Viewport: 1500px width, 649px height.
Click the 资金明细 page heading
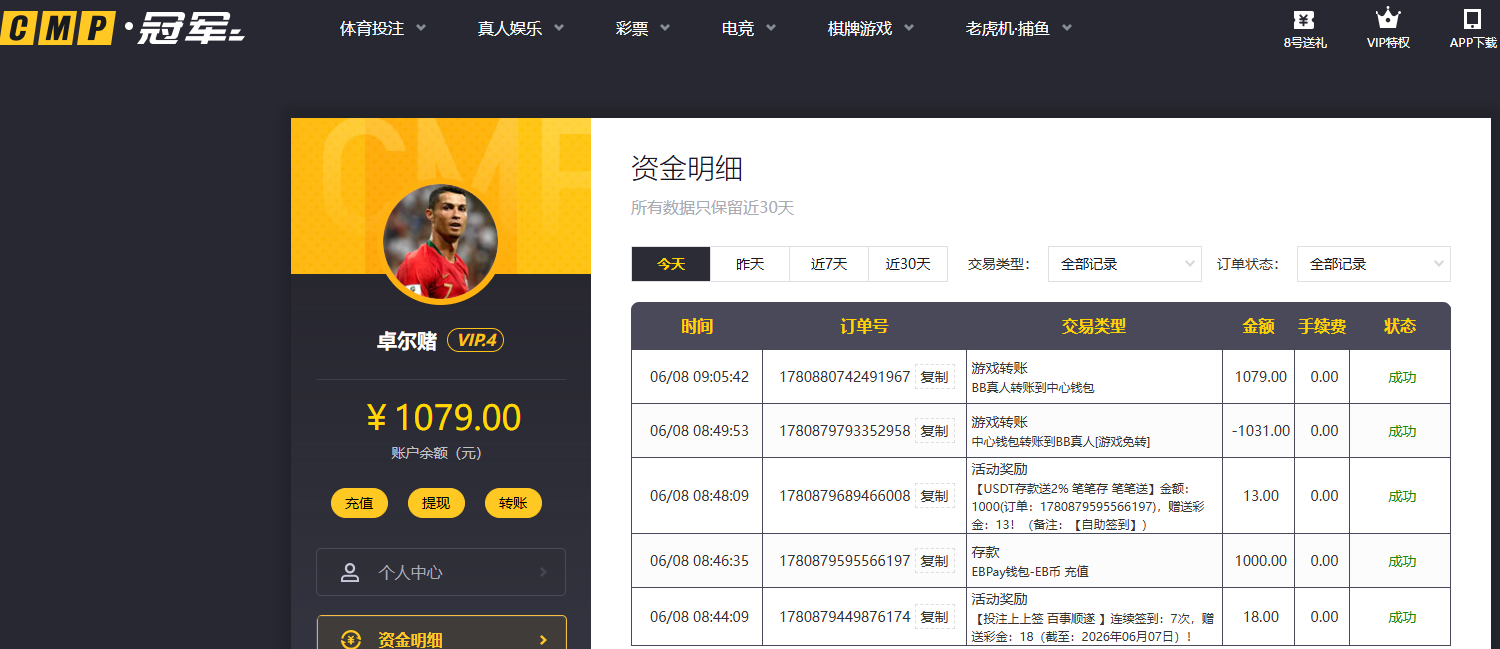687,168
